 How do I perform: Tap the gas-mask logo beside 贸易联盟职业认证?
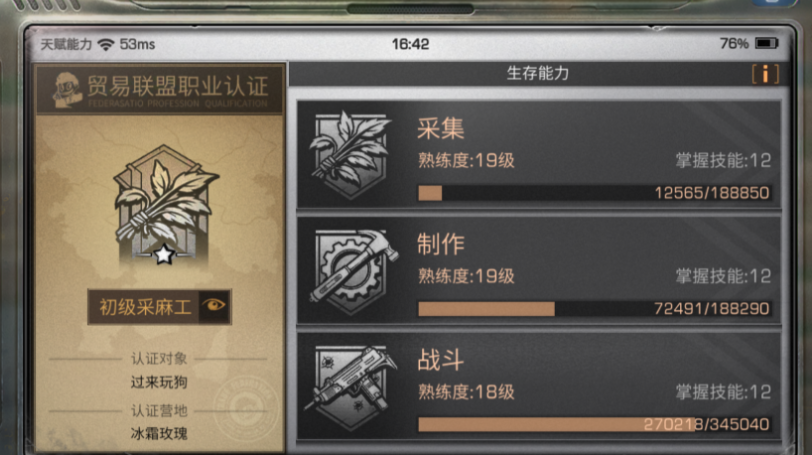tap(67, 90)
